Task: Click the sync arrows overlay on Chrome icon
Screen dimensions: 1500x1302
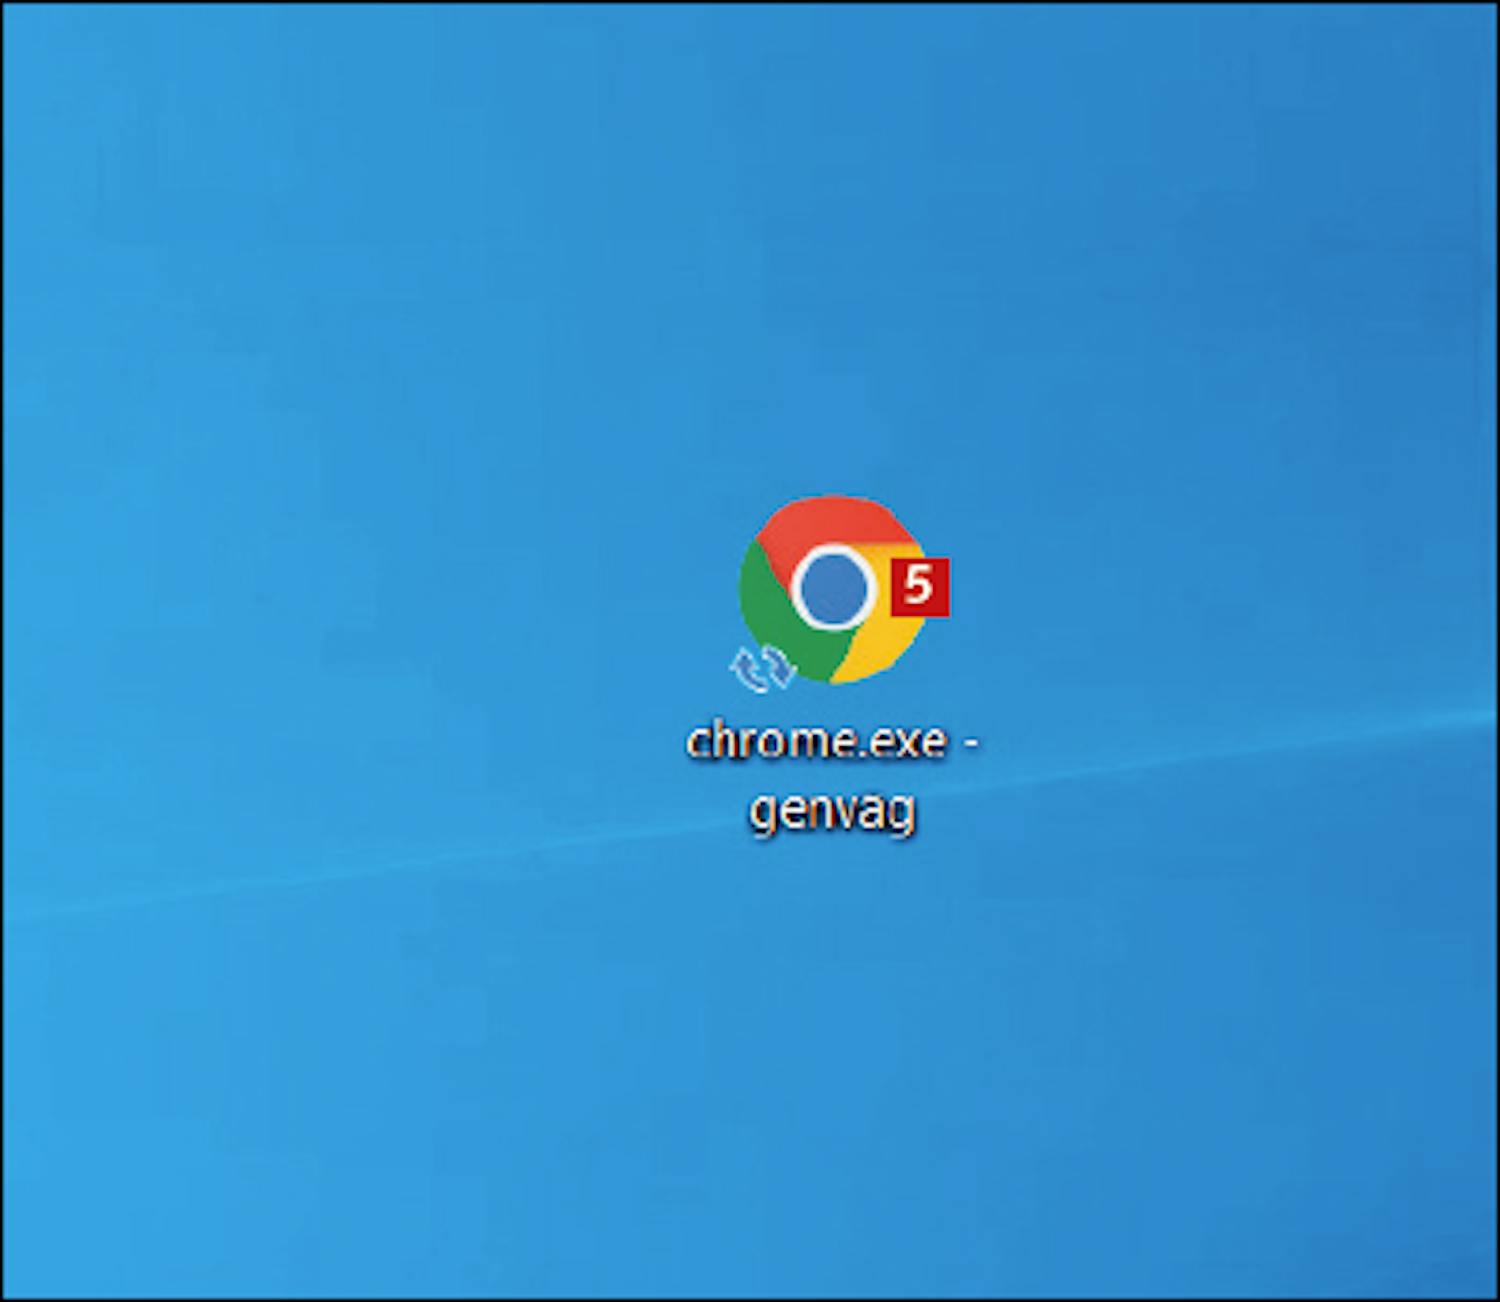Action: (x=762, y=668)
